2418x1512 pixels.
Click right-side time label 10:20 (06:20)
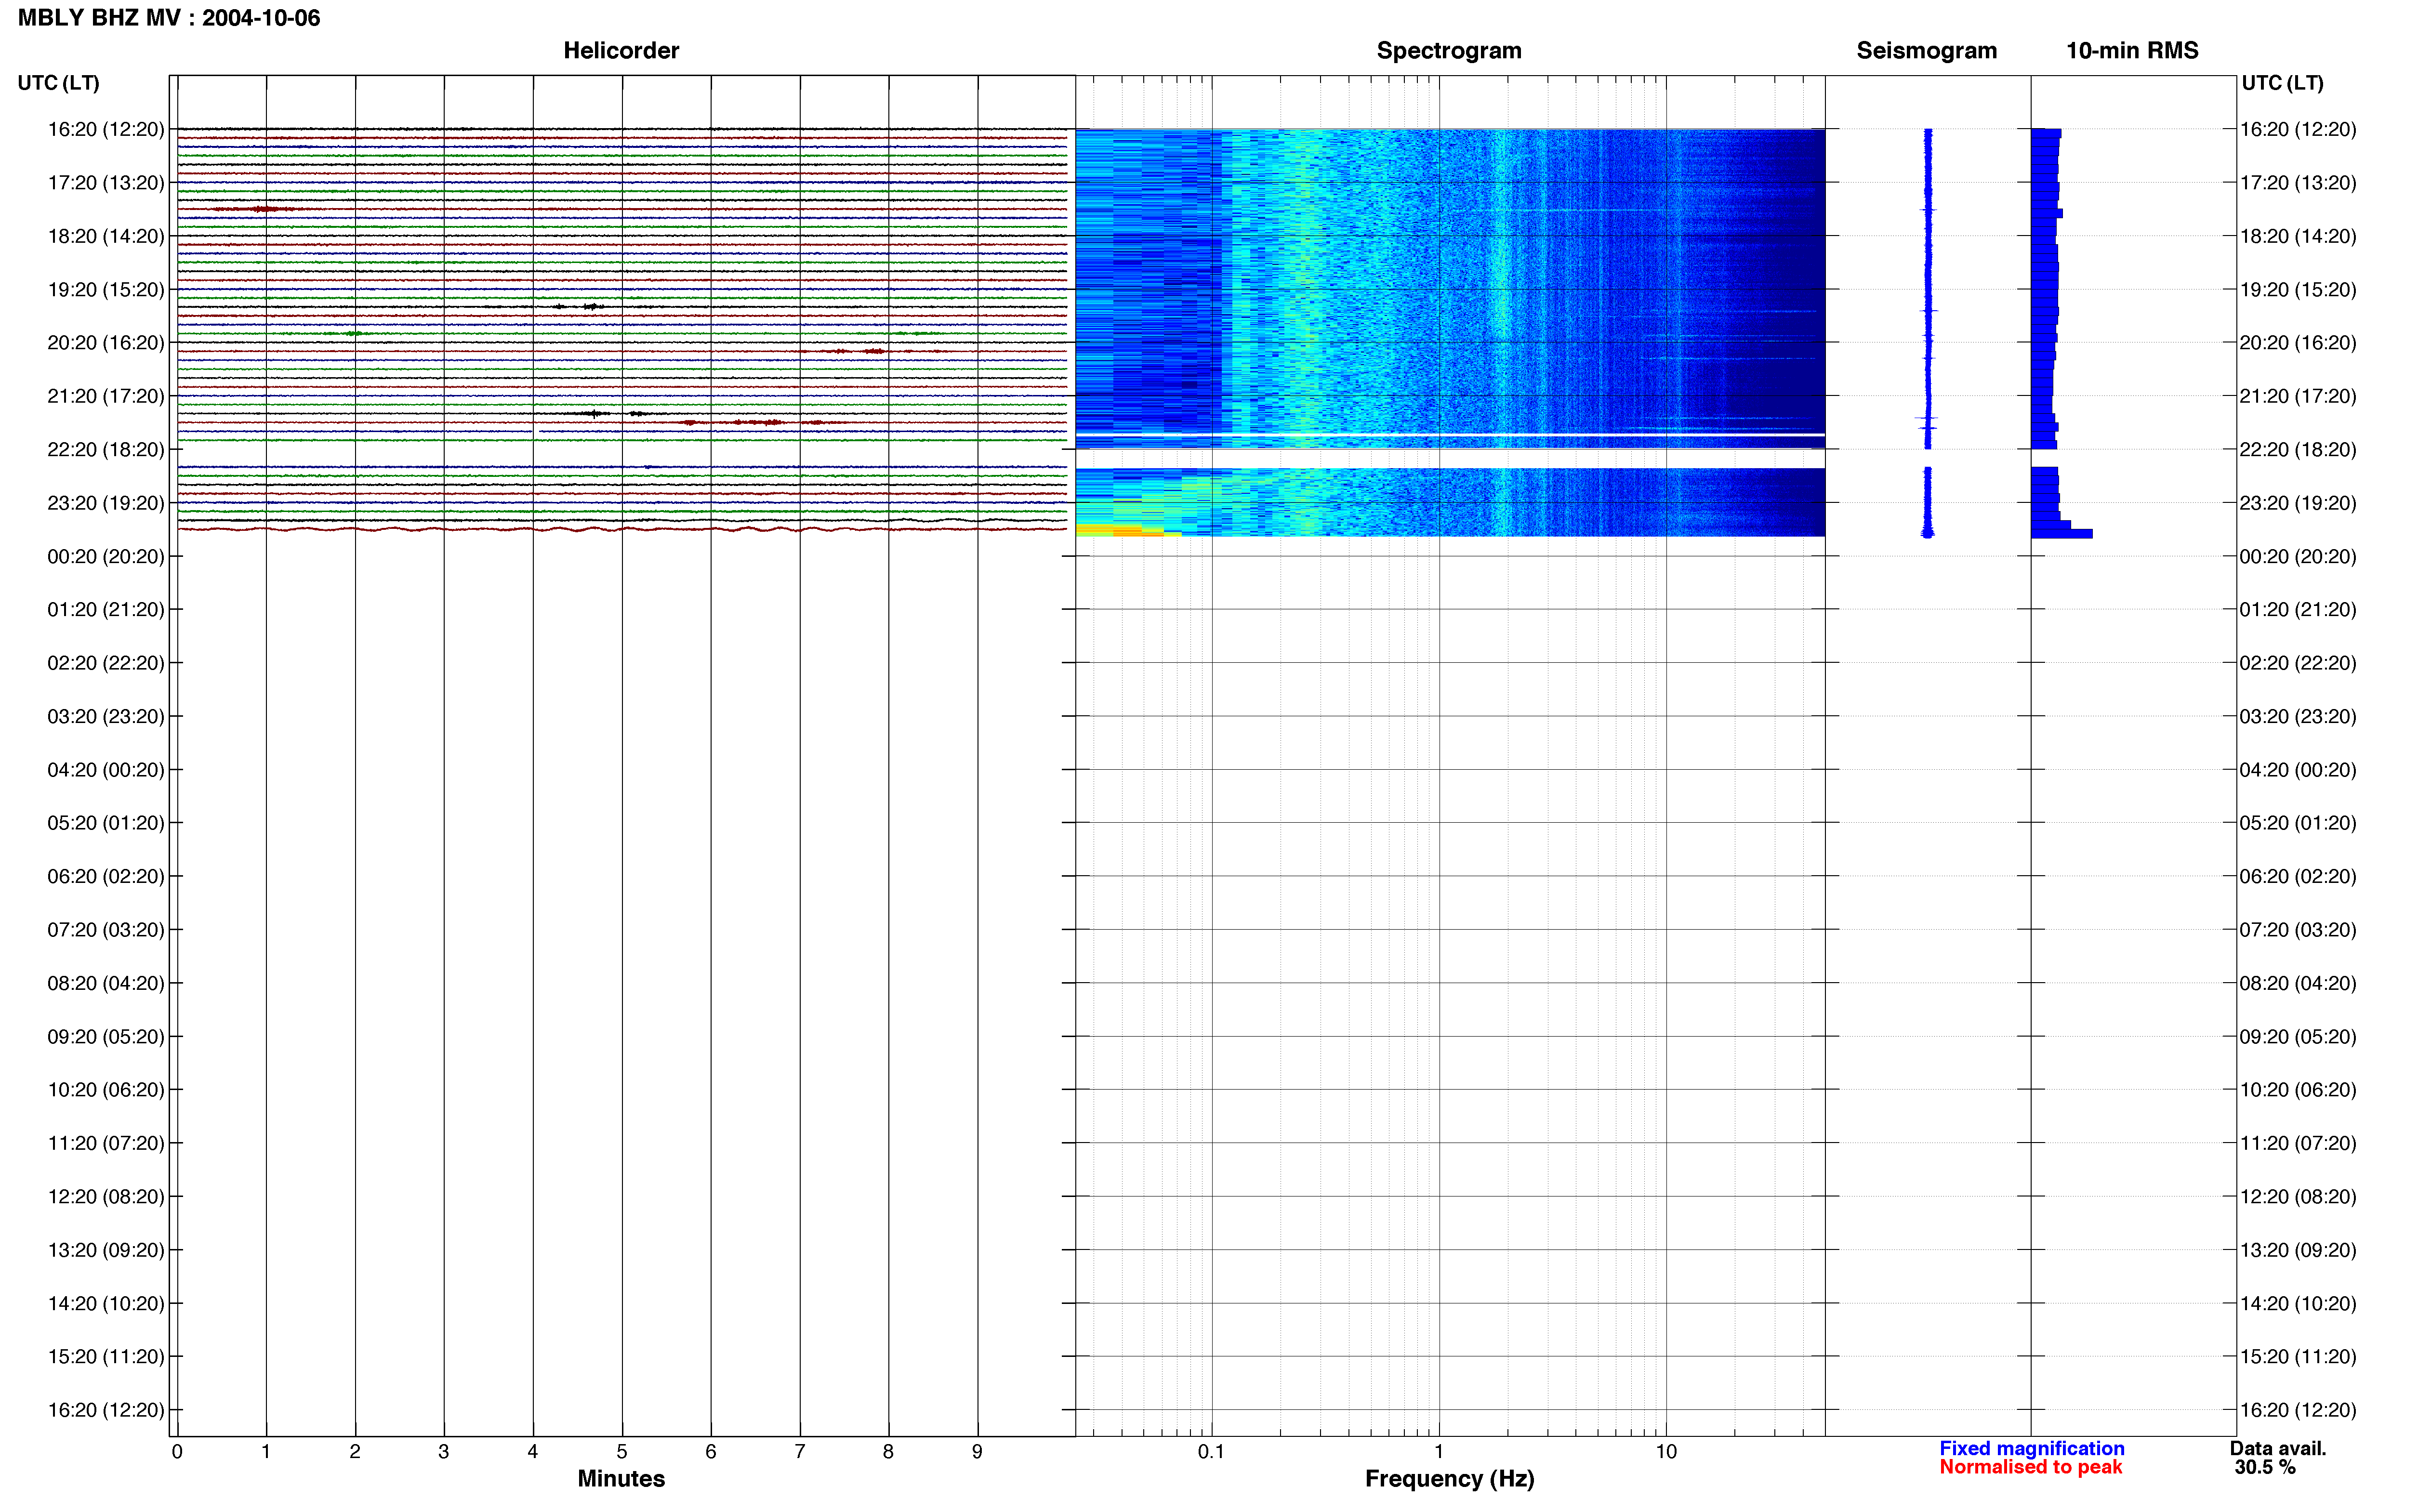tap(2298, 1090)
